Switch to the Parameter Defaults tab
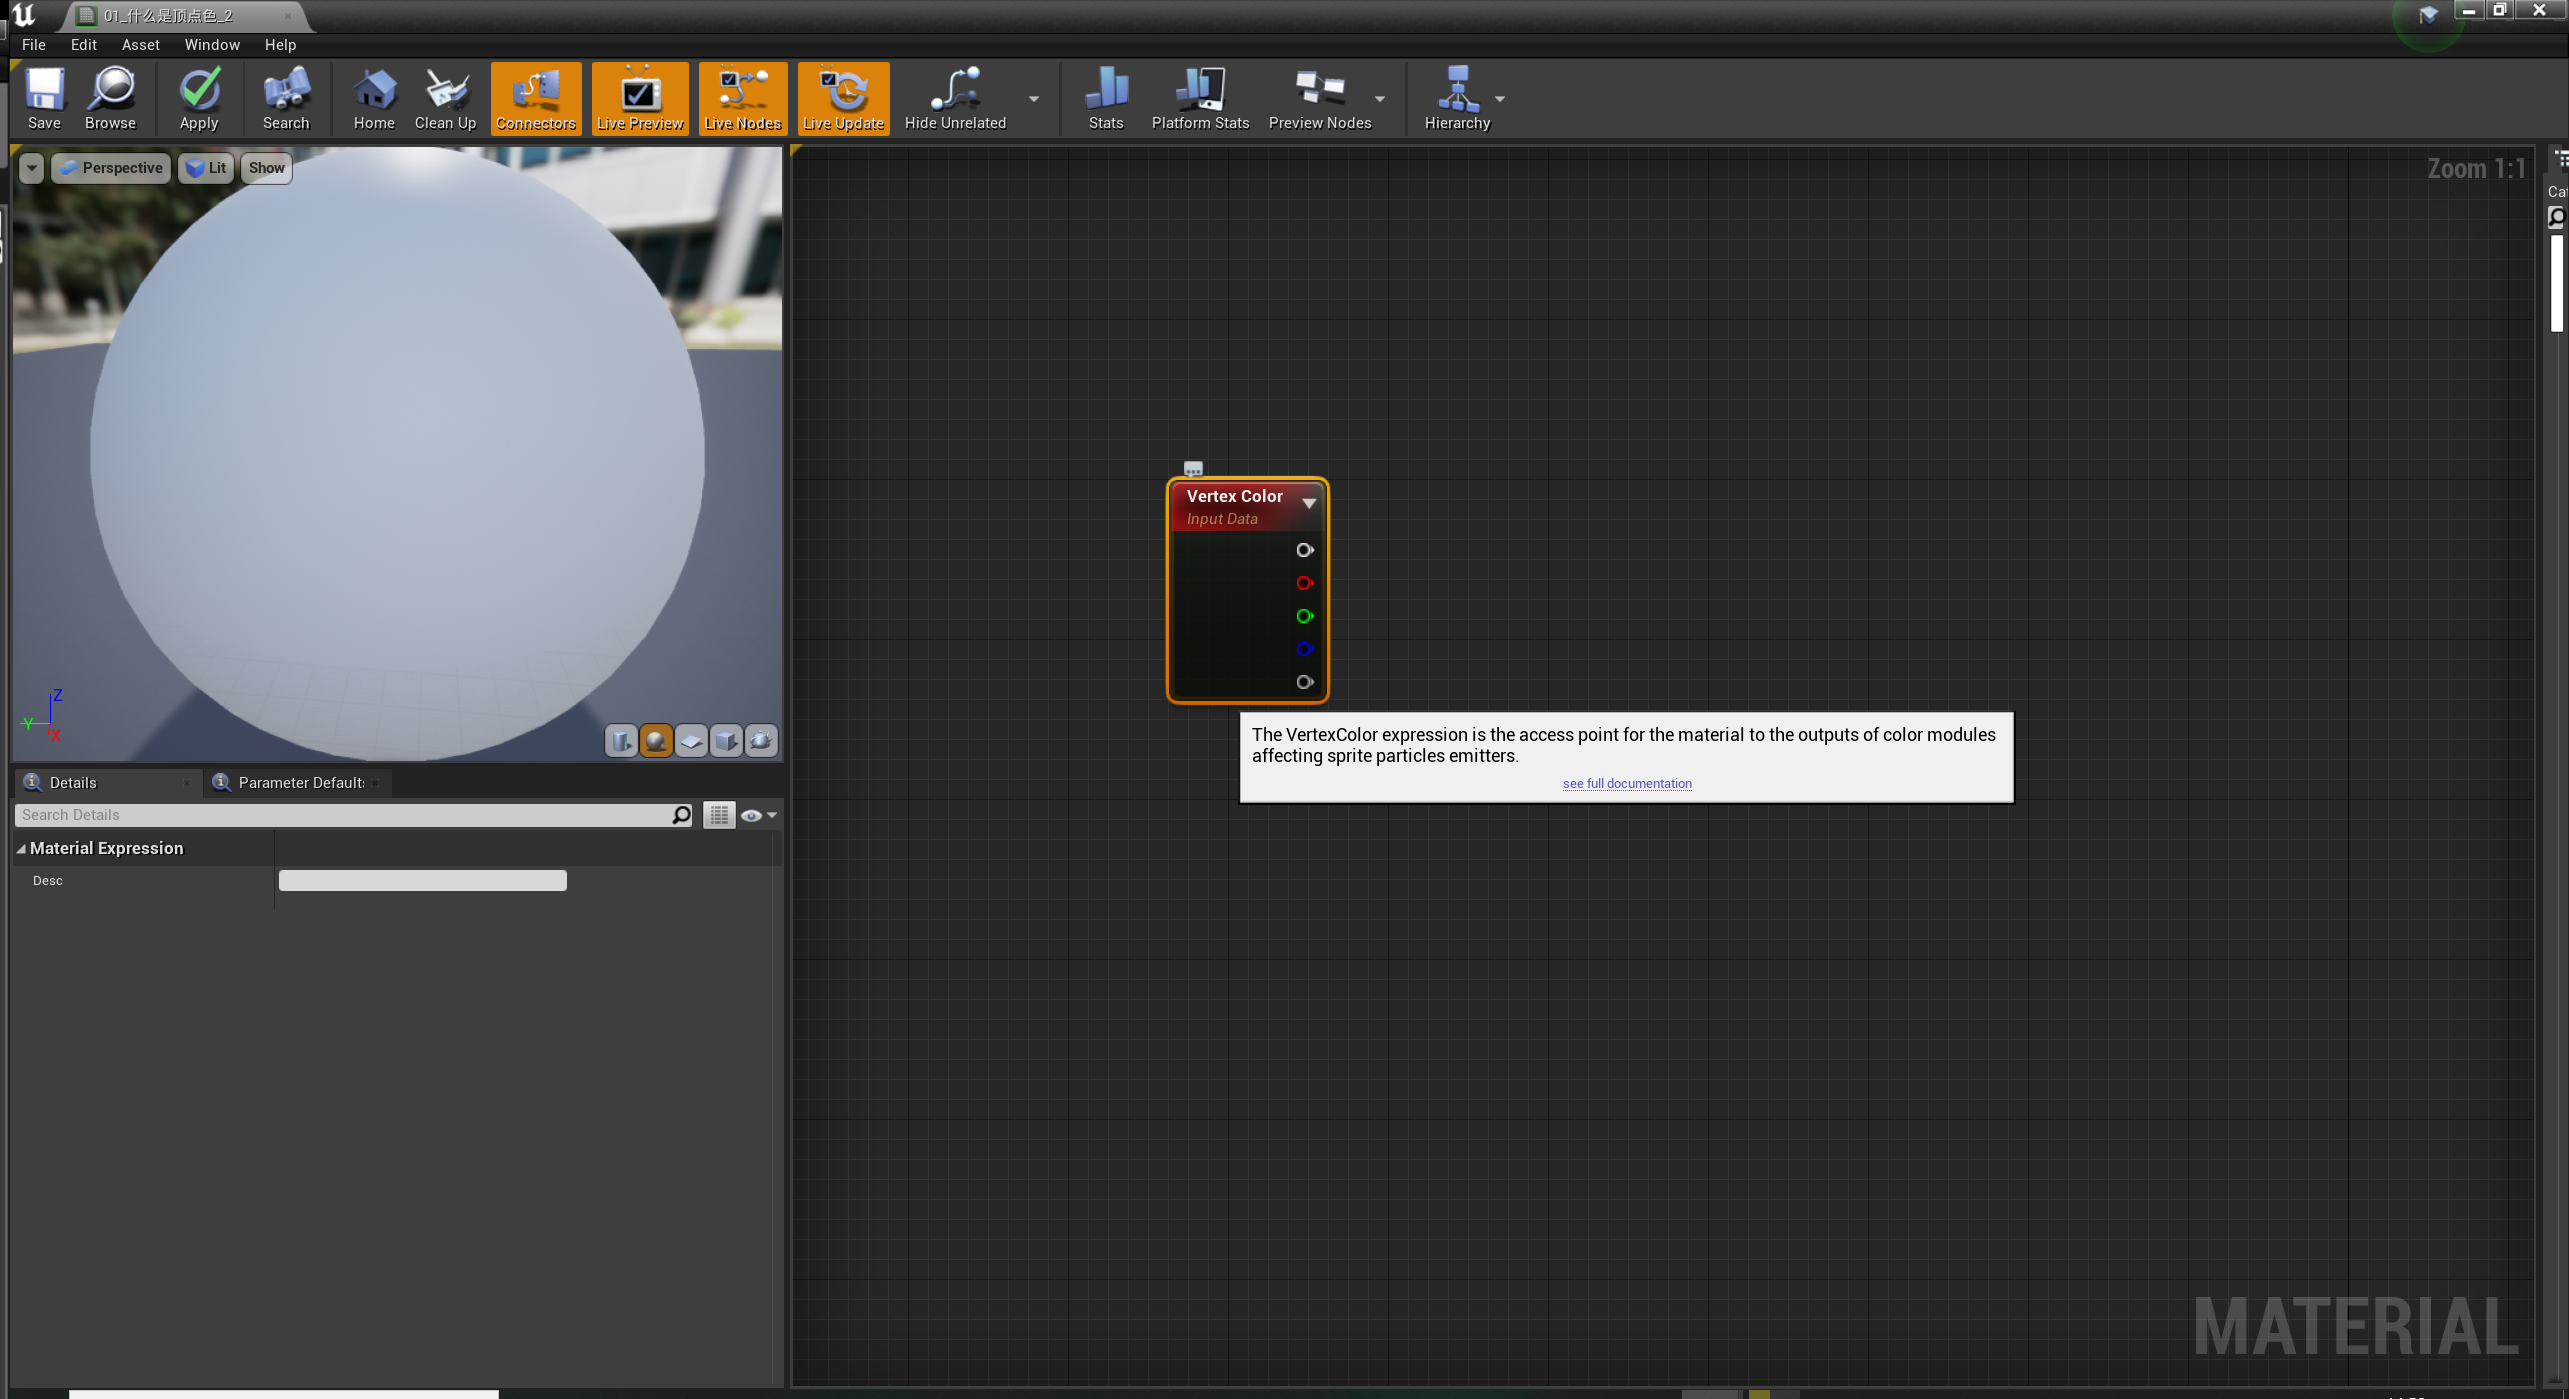2569x1399 pixels. 298,782
